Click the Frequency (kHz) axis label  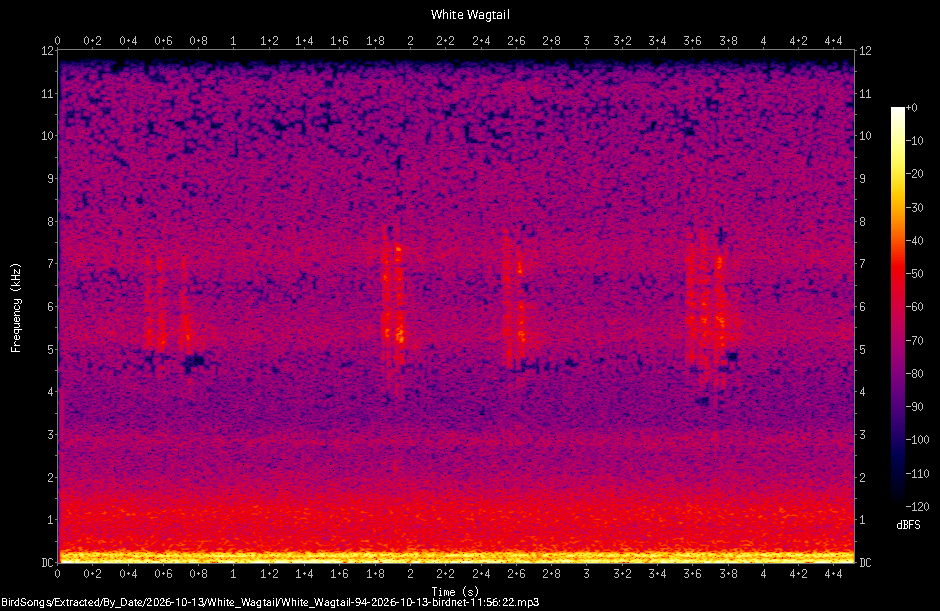pyautogui.click(x=16, y=308)
